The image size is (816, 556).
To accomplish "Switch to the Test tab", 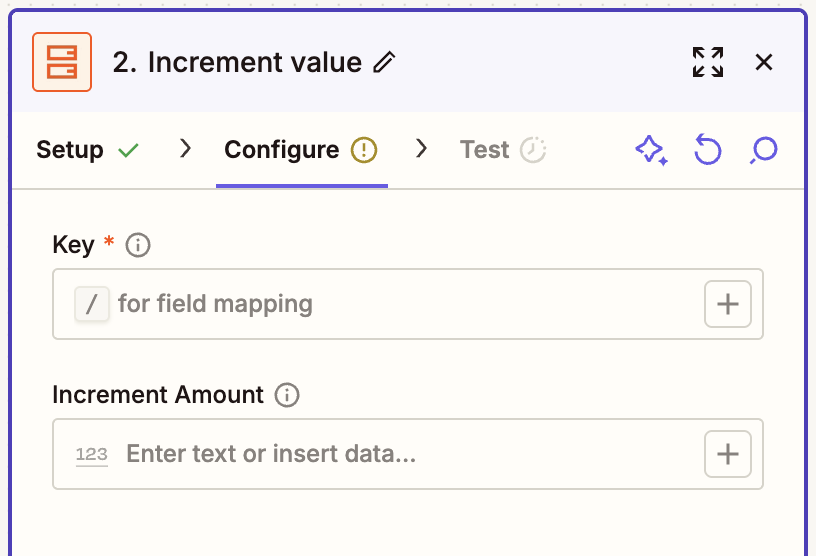I will tap(502, 150).
